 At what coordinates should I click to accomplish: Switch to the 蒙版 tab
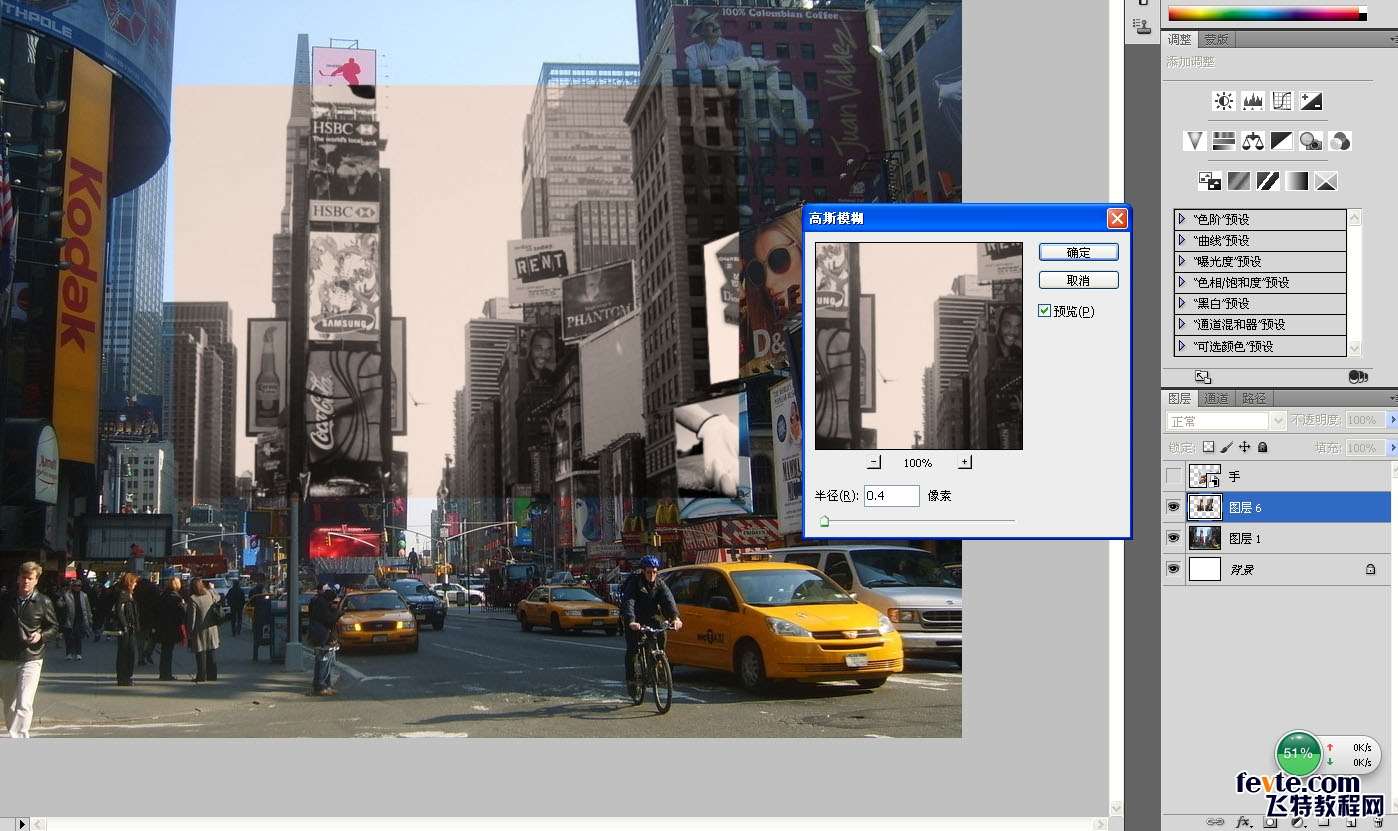pos(1215,39)
